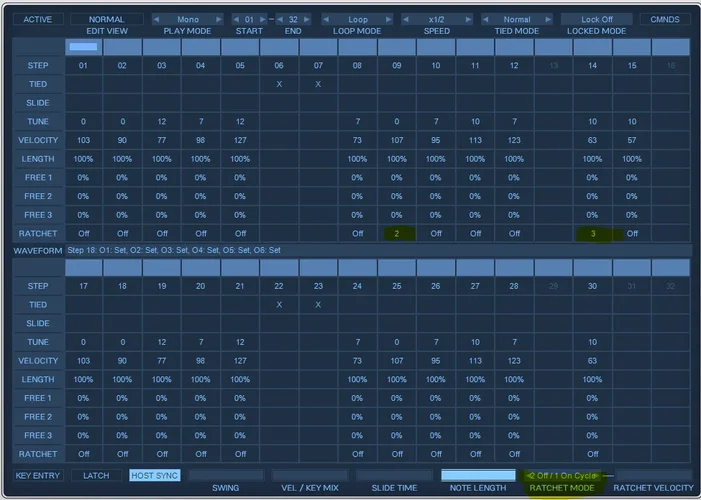Click the left arrow of Tied Mode
The width and height of the screenshot is (701, 500).
click(x=486, y=19)
